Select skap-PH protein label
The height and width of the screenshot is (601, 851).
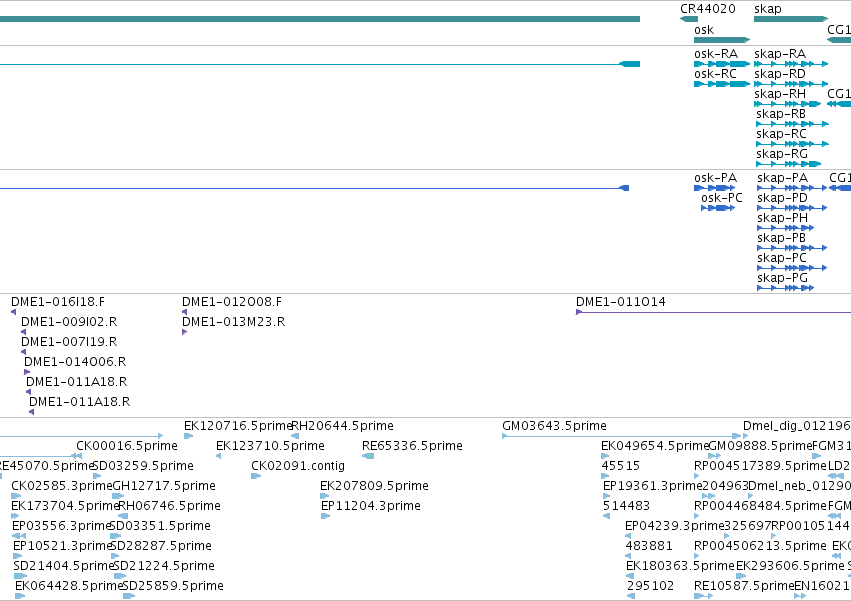[783, 218]
